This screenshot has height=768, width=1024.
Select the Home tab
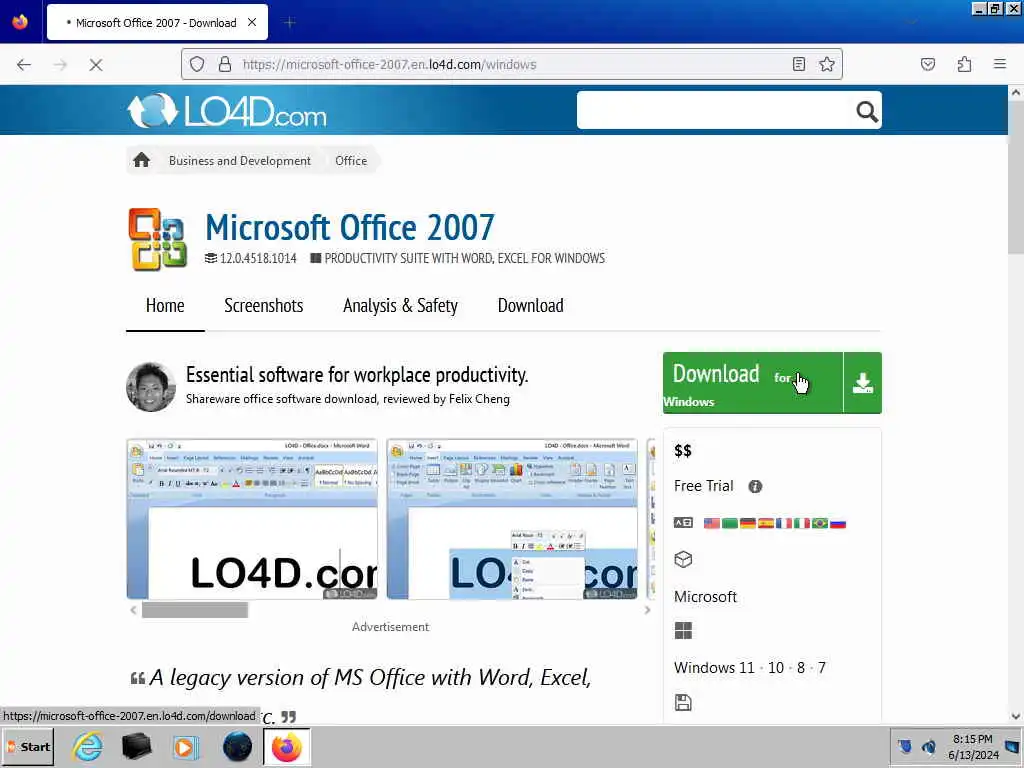click(165, 306)
